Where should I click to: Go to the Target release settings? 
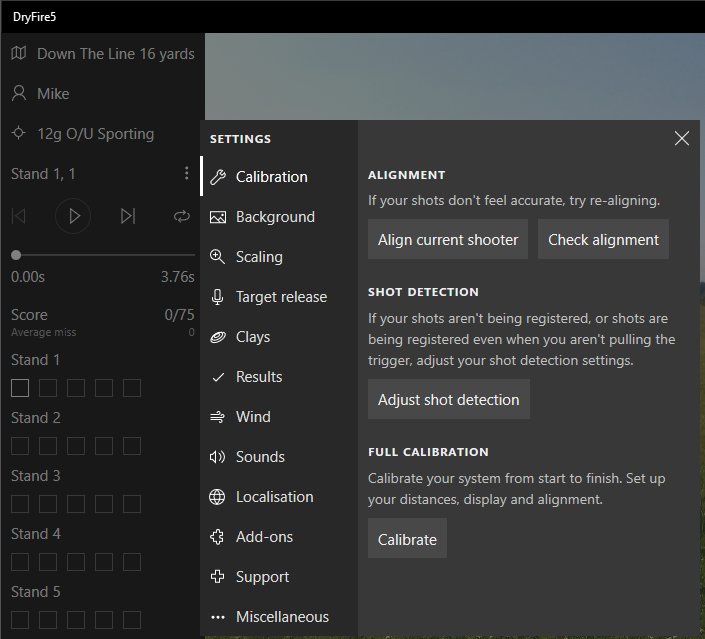(x=281, y=297)
